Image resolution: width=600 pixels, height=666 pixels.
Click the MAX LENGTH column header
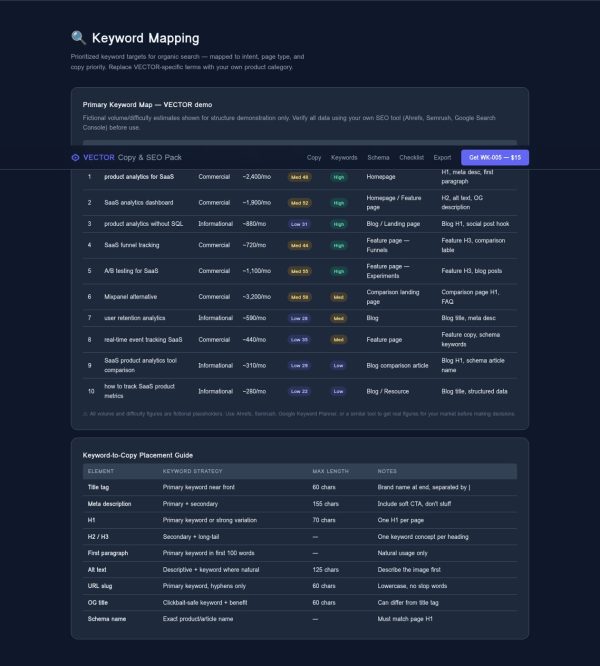pos(330,471)
